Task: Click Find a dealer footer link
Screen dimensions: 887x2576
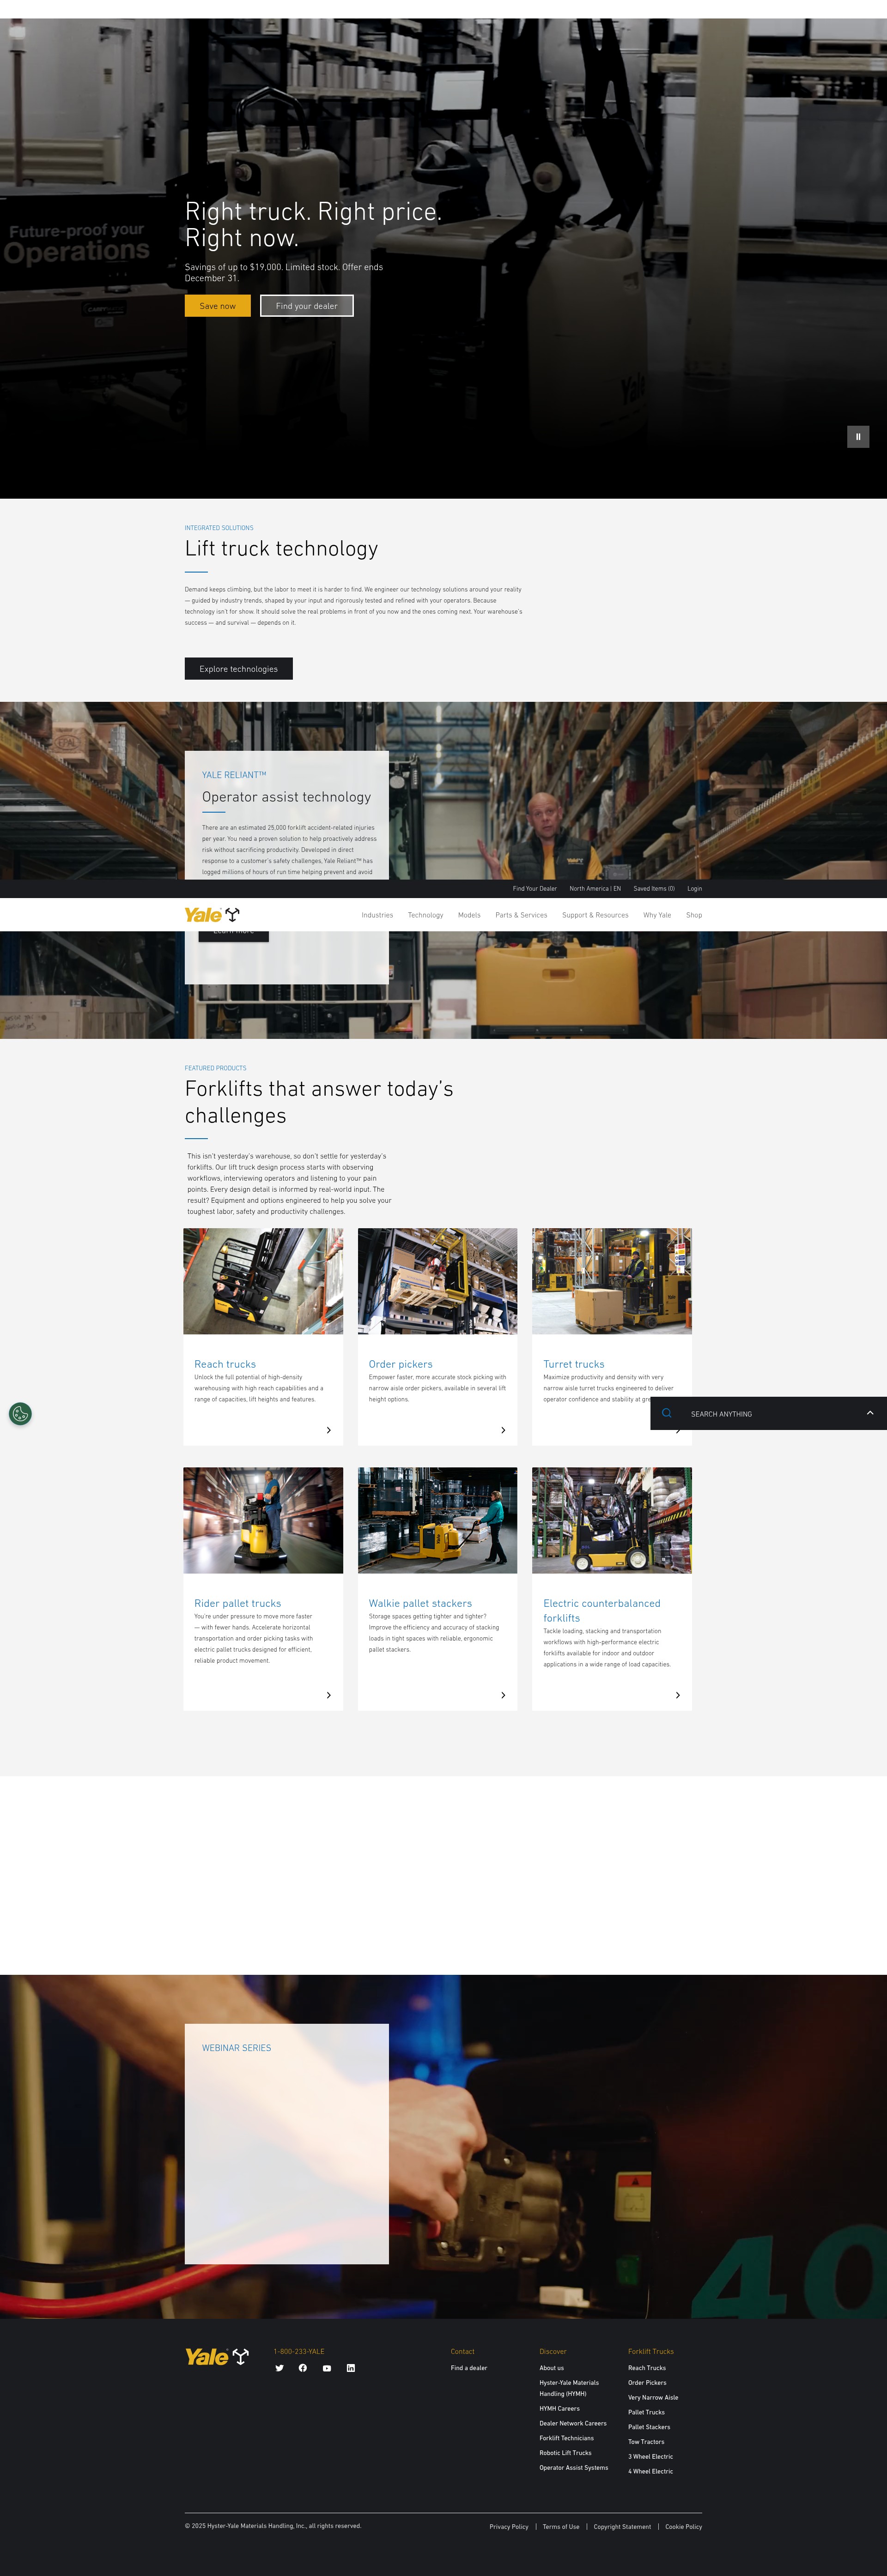Action: coord(469,2368)
